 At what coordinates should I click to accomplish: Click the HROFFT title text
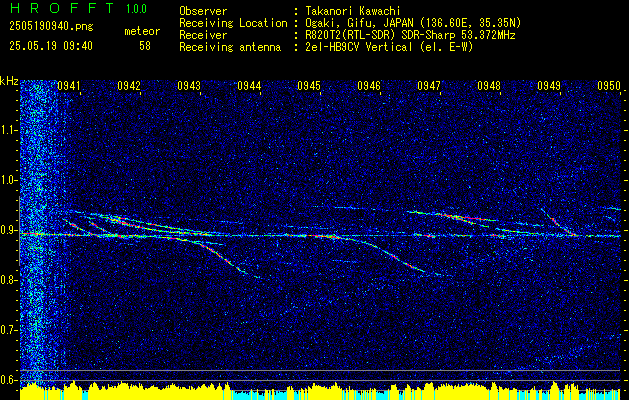(62, 8)
